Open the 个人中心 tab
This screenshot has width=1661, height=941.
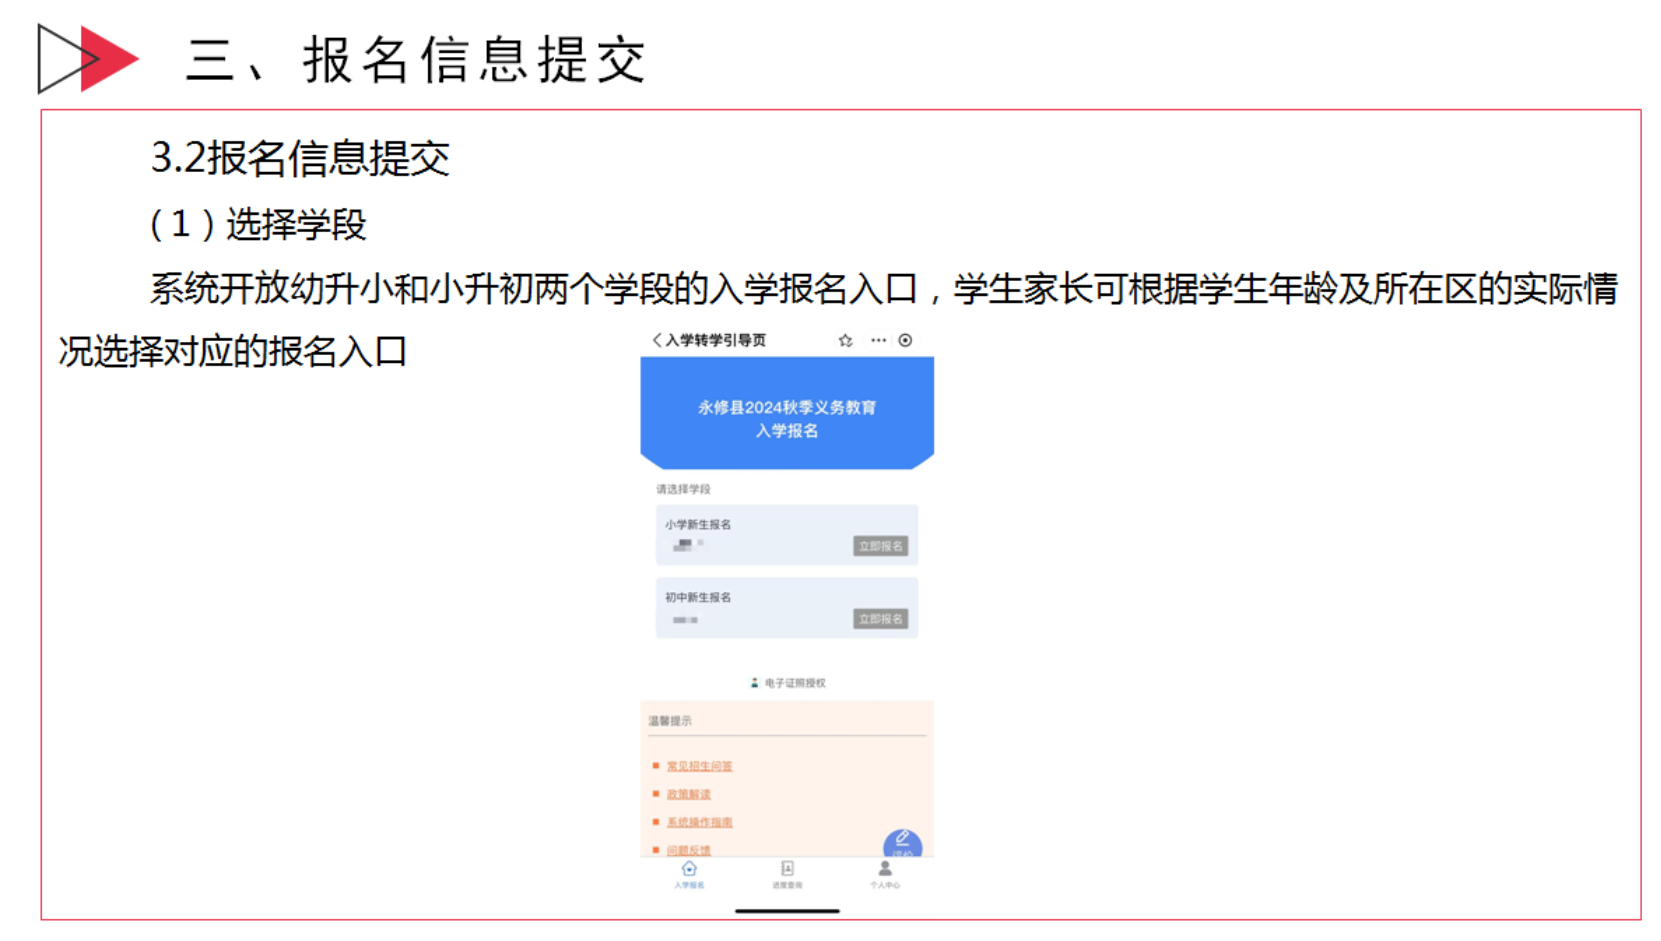click(x=885, y=874)
